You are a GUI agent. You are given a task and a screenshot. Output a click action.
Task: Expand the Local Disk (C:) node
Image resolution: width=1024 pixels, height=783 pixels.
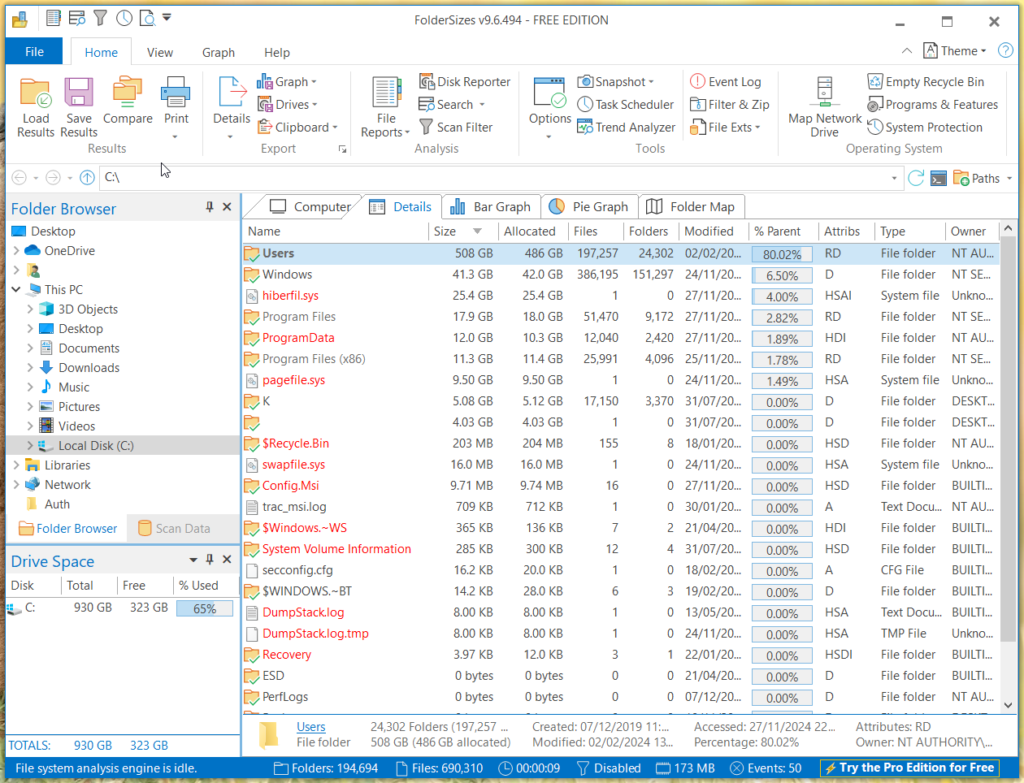[30, 445]
